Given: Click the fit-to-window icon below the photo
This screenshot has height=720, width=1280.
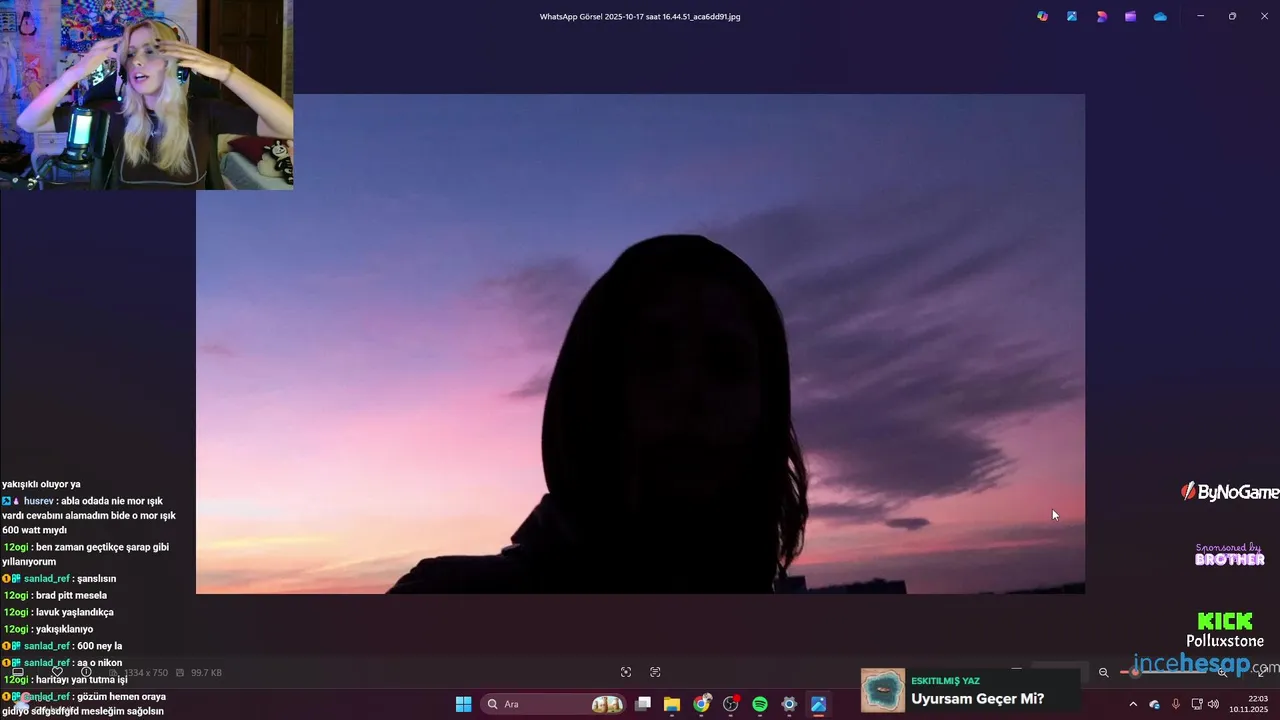Looking at the screenshot, I should tap(626, 672).
